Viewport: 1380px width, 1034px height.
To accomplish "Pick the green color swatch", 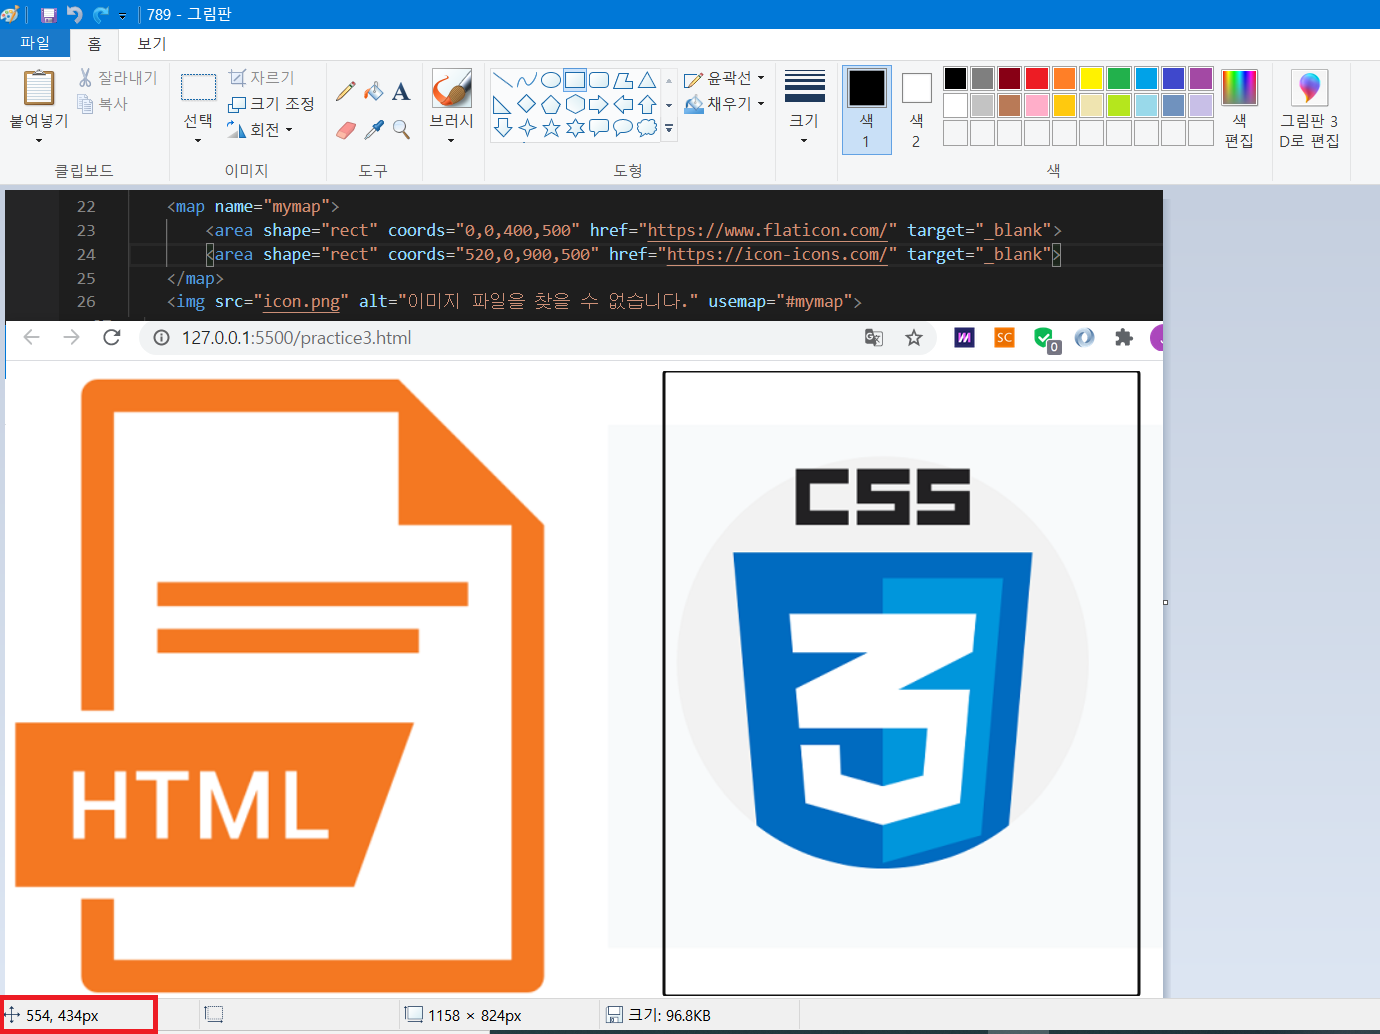I will point(1119,79).
